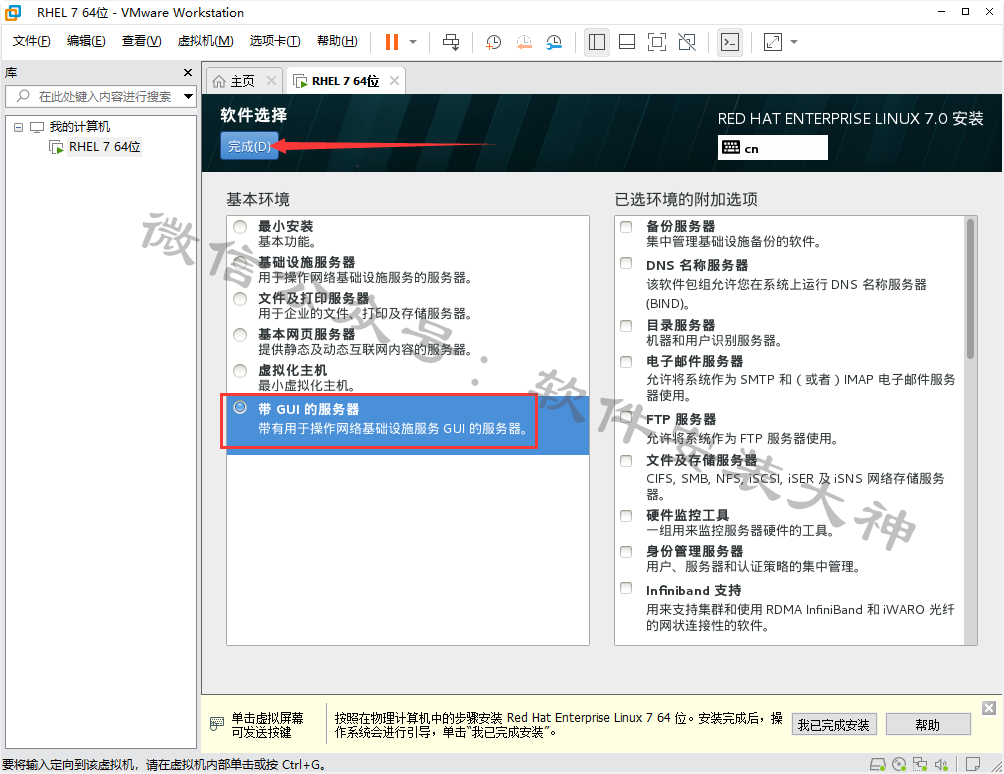Viewport: 1004px width, 774px height.
Task: Check the 备份服务器 add-on checkbox
Action: pyautogui.click(x=626, y=227)
